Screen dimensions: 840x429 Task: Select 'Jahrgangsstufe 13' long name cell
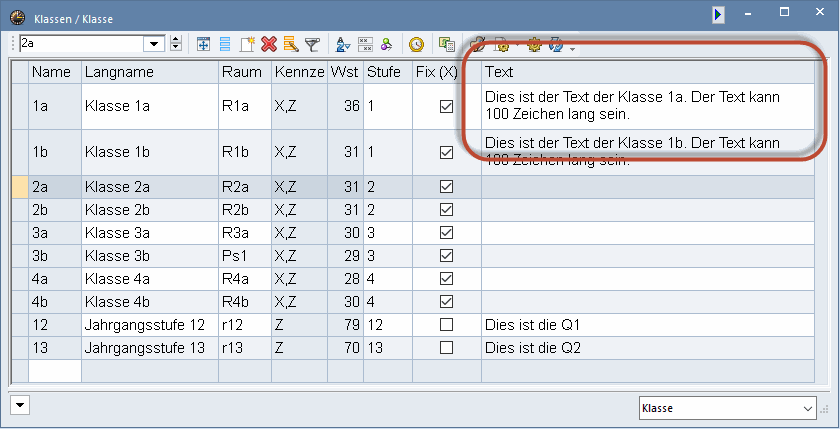click(150, 348)
